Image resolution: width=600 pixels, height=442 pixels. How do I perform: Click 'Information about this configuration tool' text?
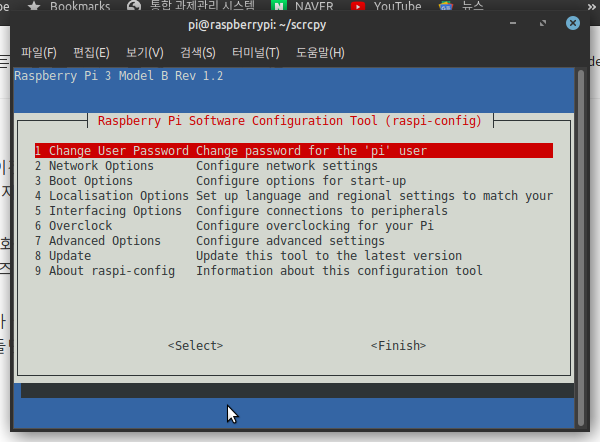(339, 271)
